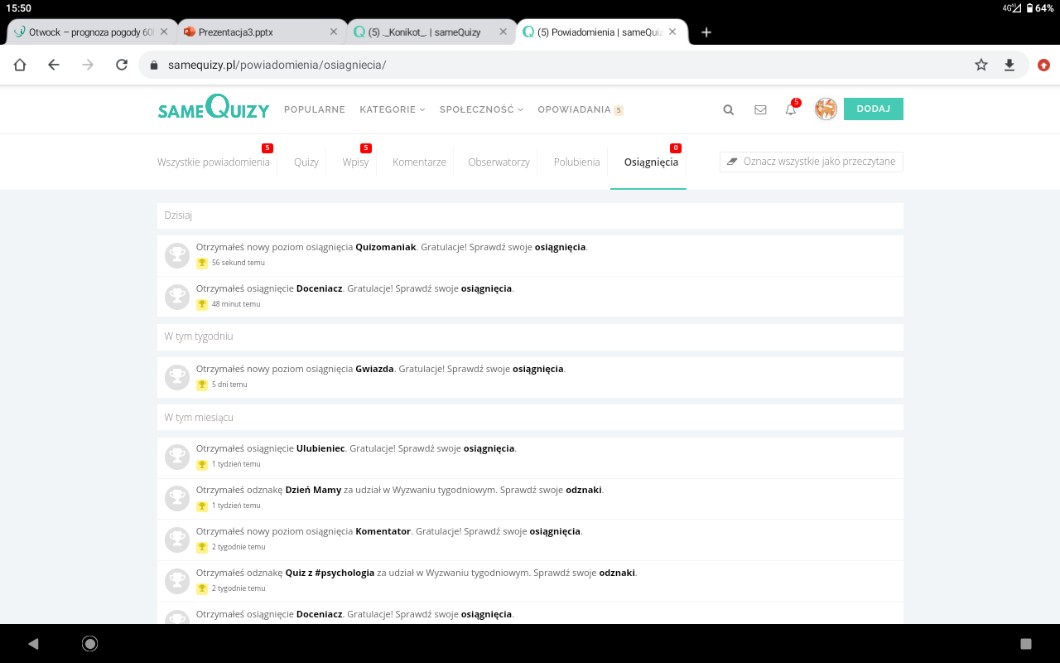
Task: Click the Quiz z #psychologia badge name
Action: tap(329, 572)
